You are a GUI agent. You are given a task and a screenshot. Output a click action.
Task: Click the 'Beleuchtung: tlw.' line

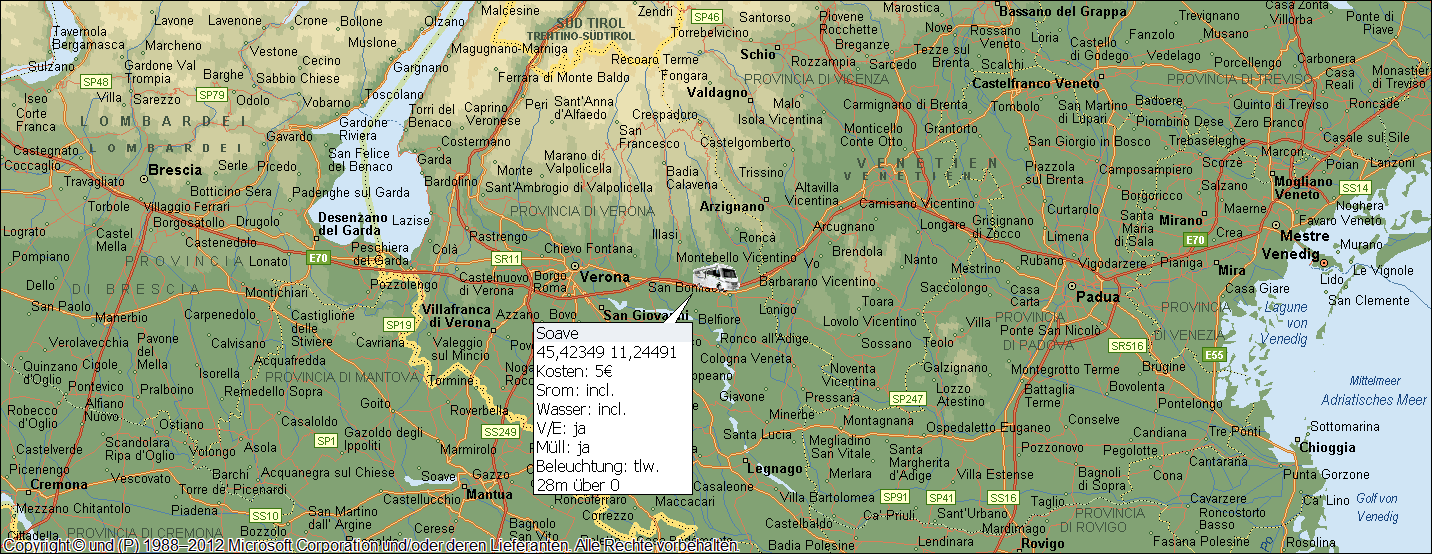coord(598,466)
